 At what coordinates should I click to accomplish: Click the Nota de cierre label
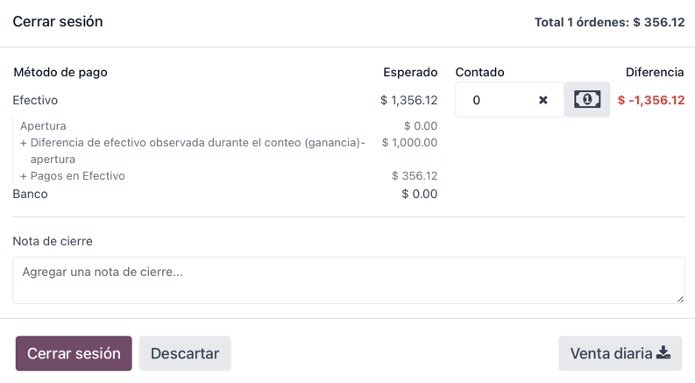point(52,241)
